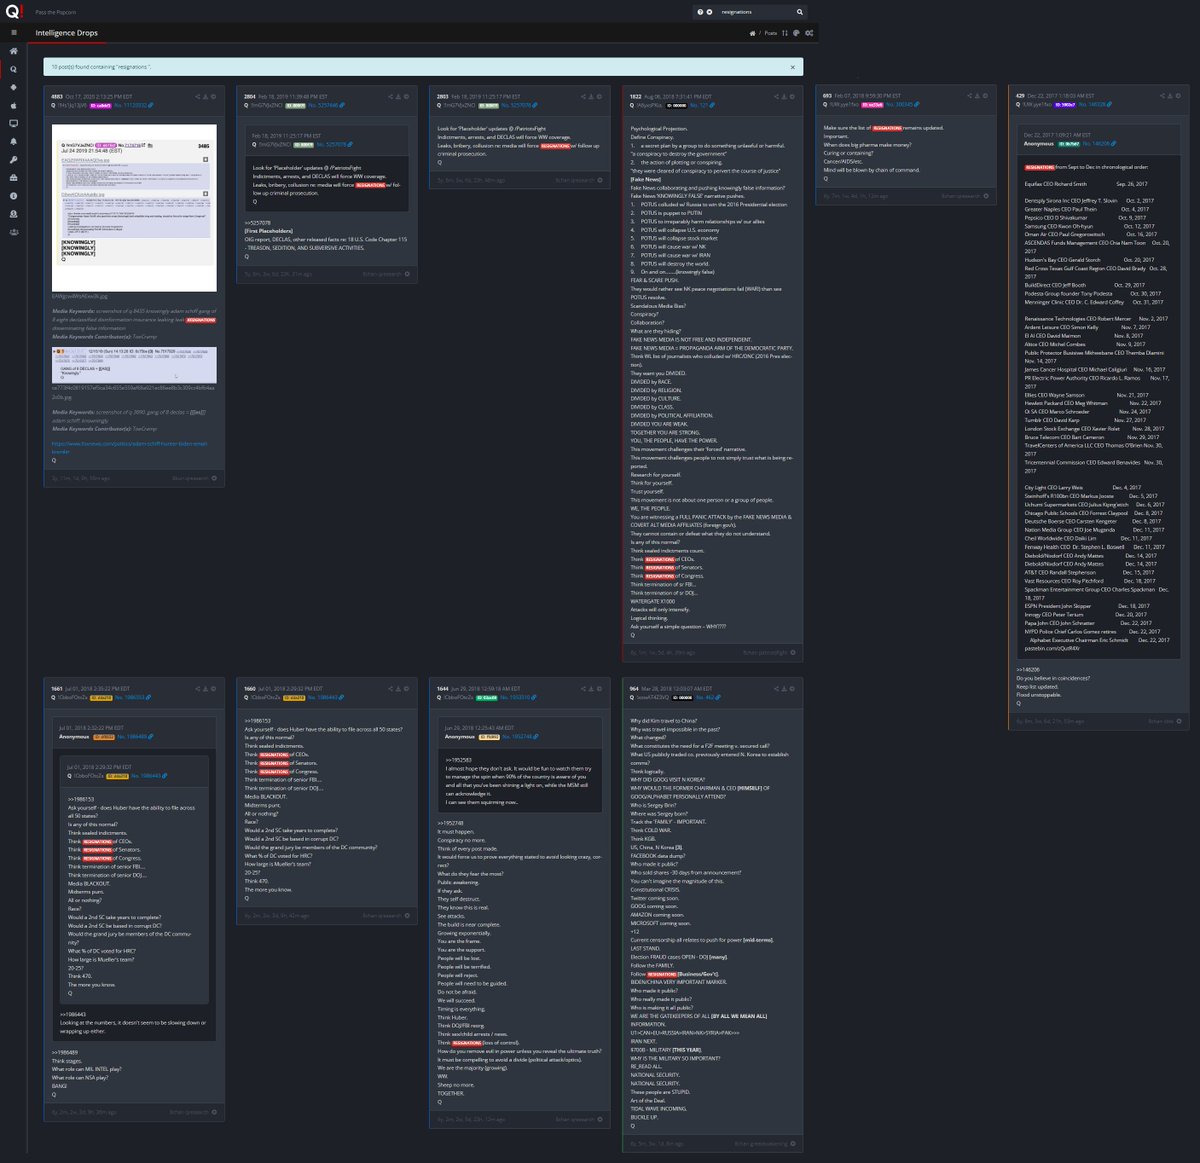Viewport: 1200px width, 1163px height.
Task: Submit search with magnifier icon
Action: click(800, 12)
